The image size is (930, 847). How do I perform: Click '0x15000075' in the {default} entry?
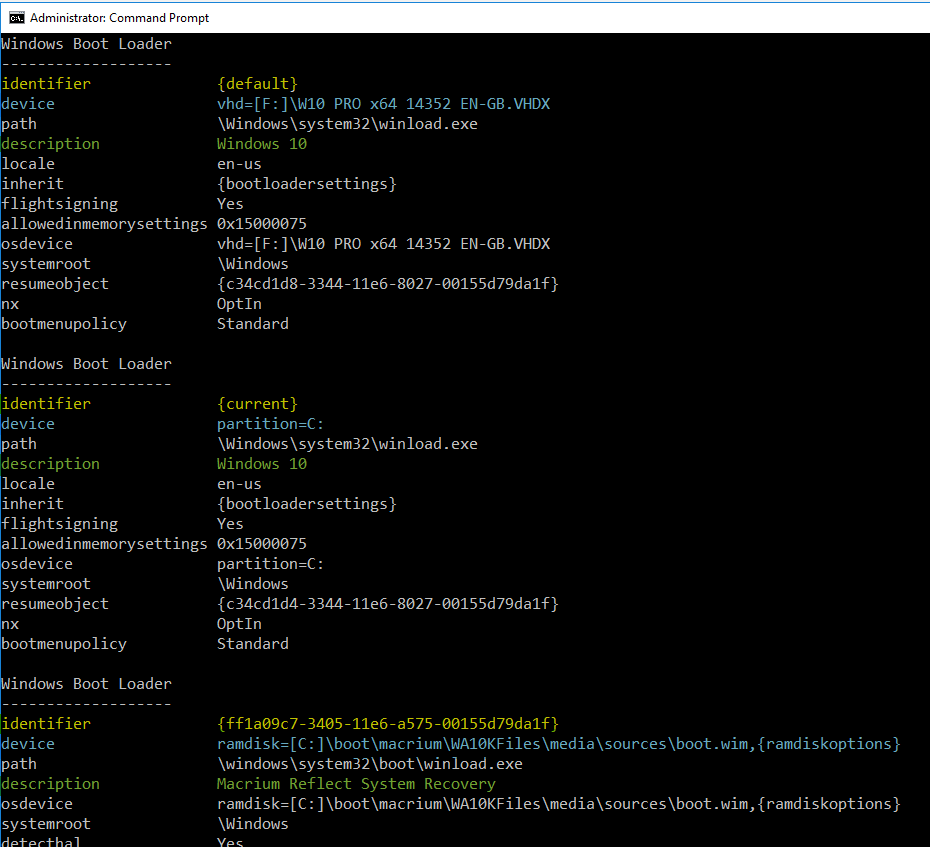[x=262, y=224]
